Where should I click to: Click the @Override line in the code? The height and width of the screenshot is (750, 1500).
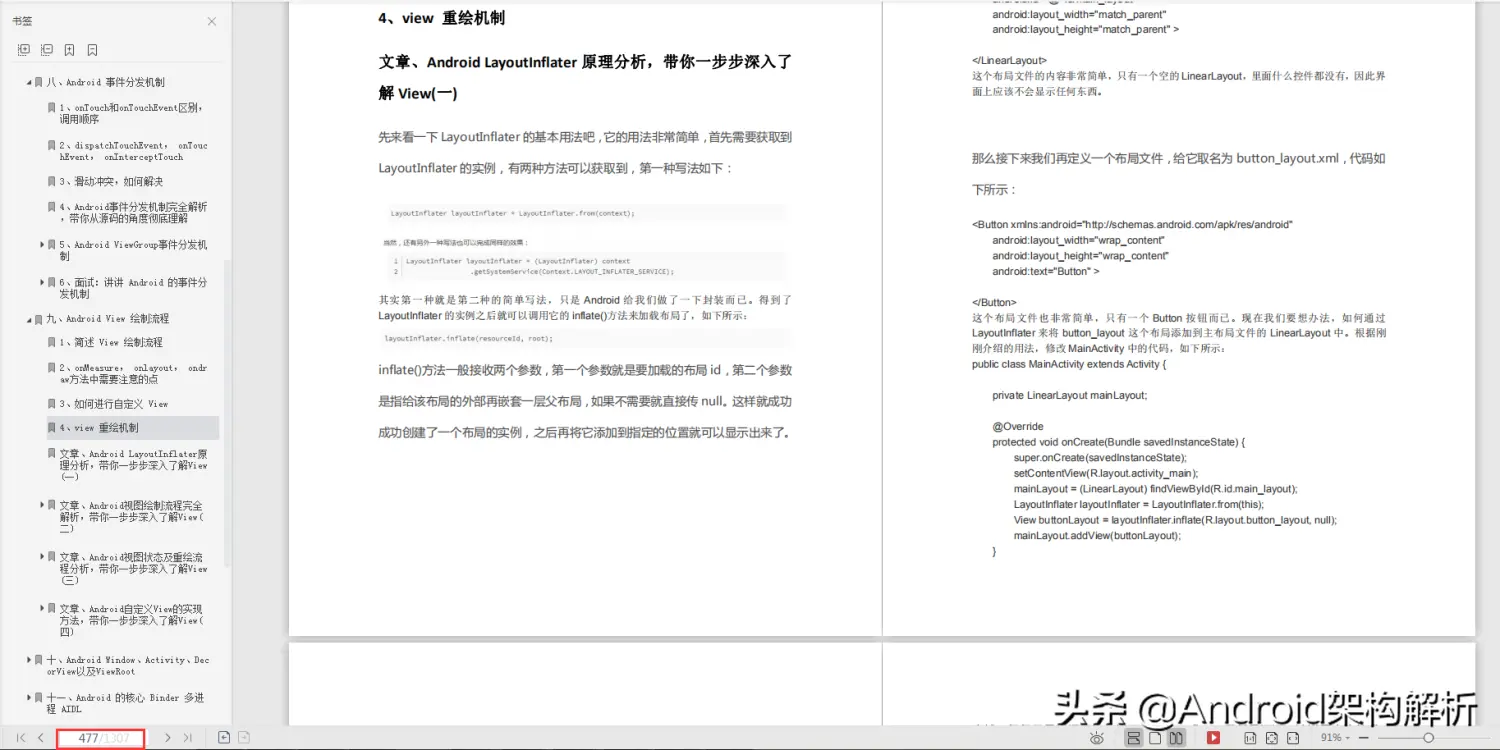coord(1017,427)
